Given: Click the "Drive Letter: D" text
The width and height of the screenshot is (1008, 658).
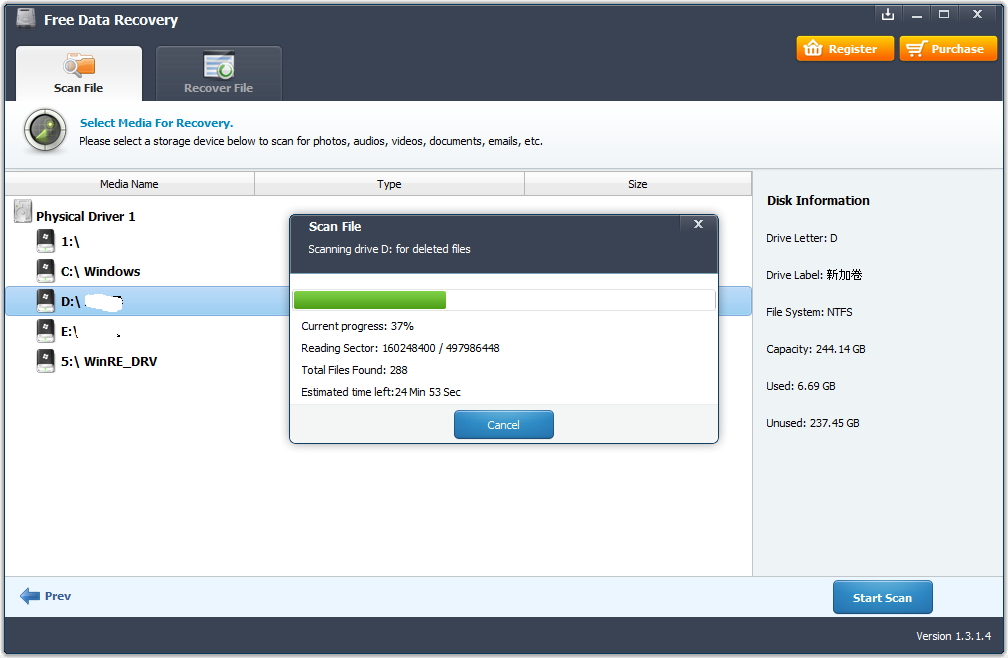Looking at the screenshot, I should pos(802,238).
